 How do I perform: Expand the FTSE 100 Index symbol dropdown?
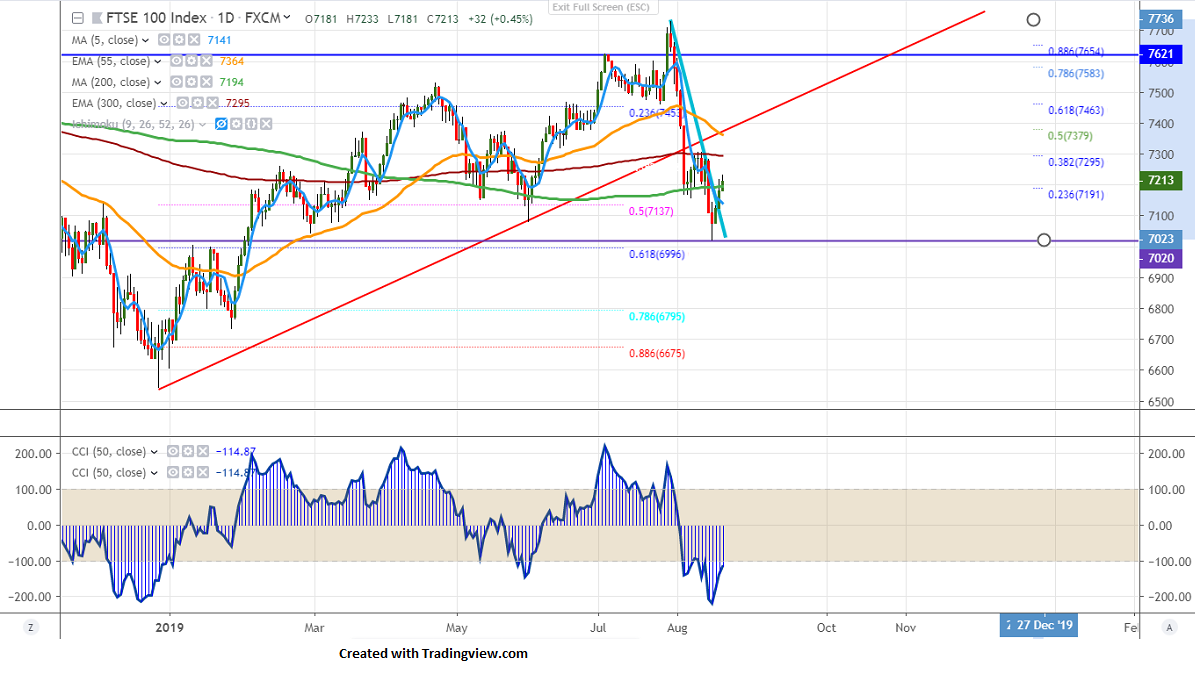288,17
